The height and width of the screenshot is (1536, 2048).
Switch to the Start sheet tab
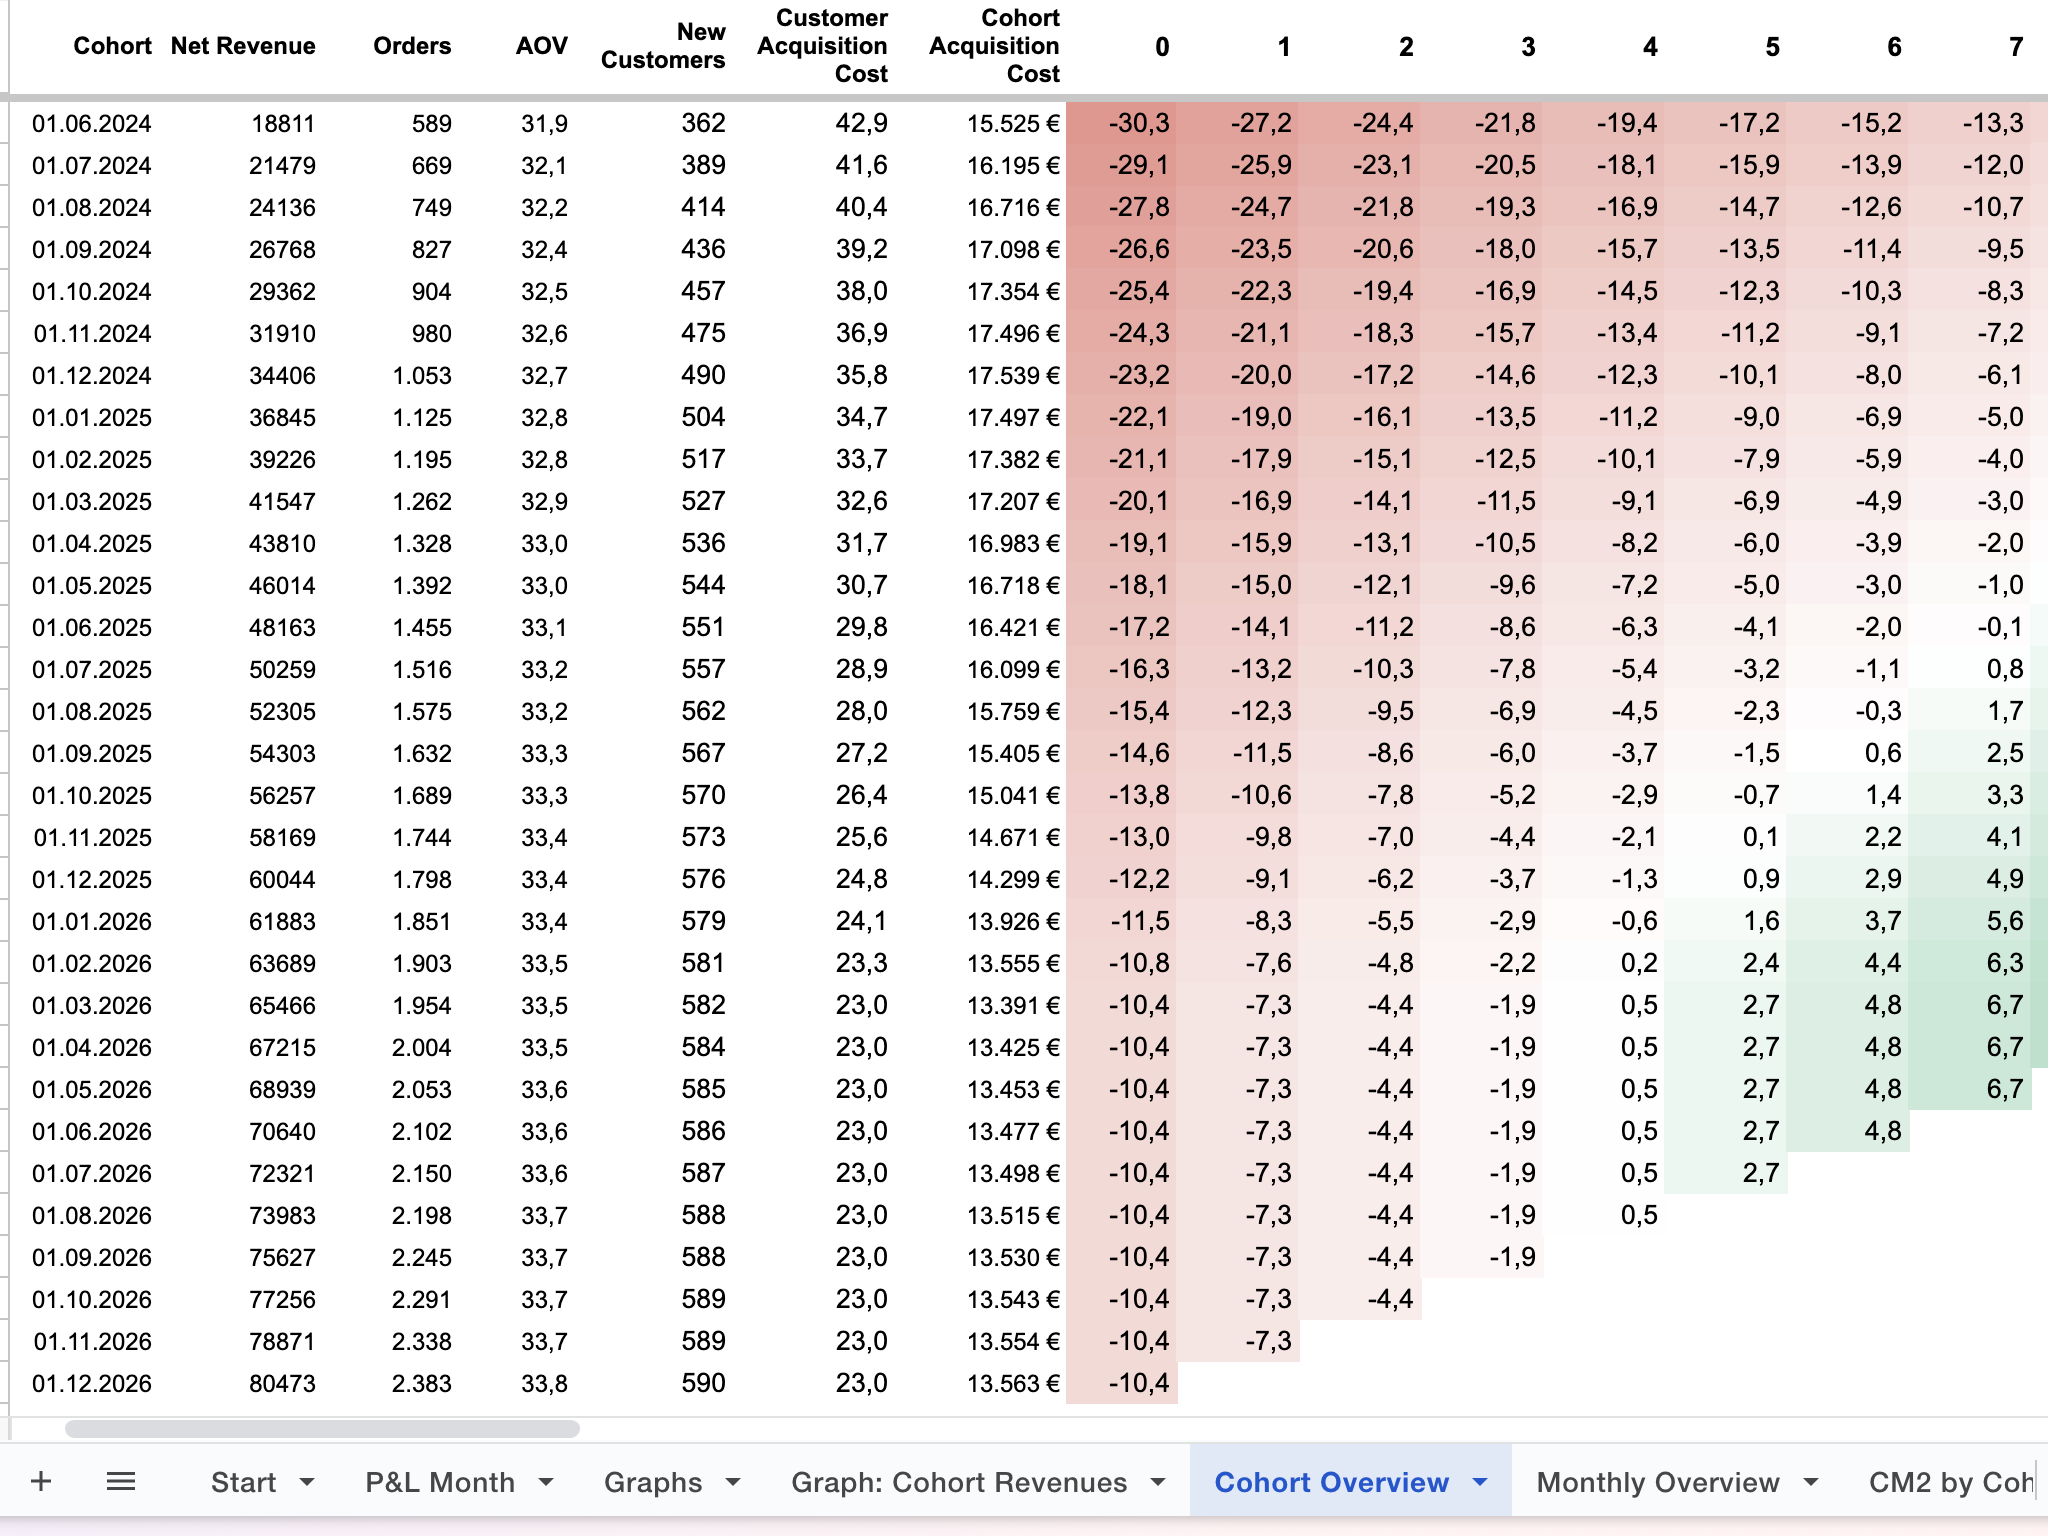243,1482
